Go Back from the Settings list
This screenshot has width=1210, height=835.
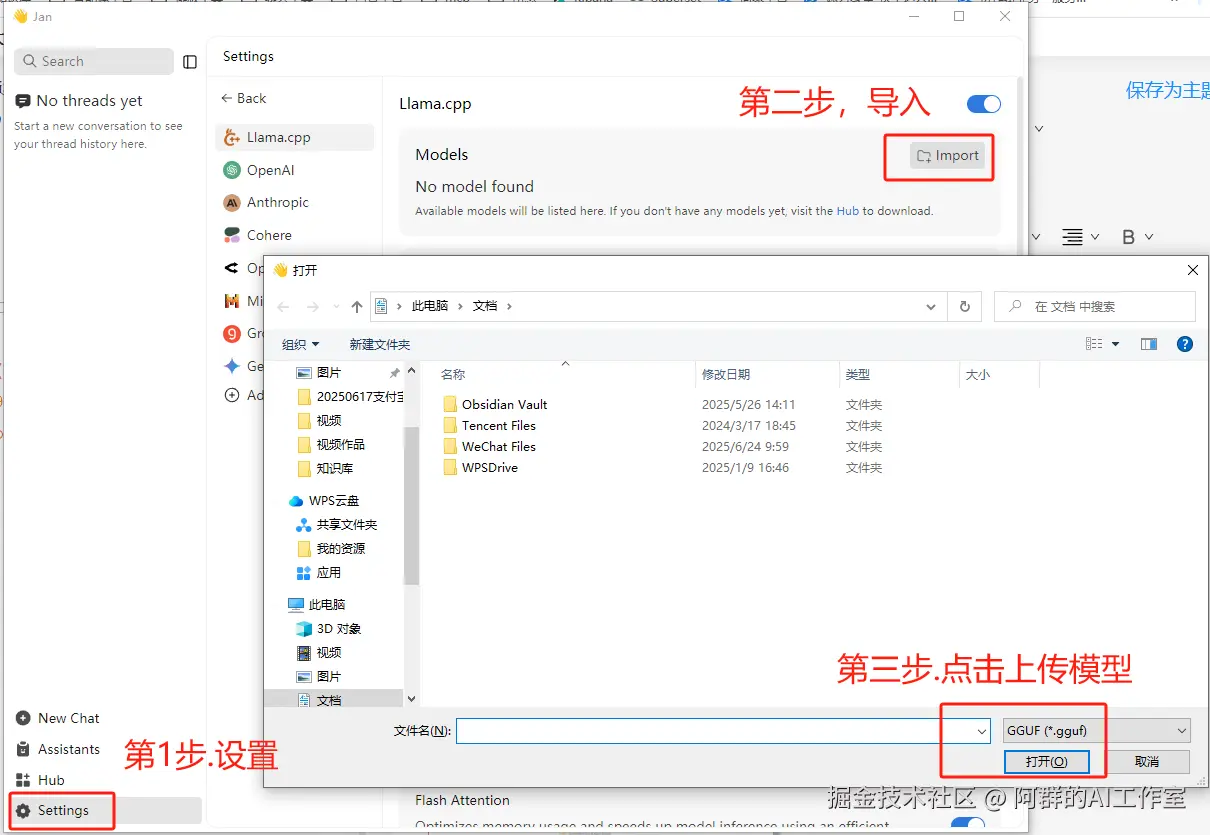[244, 98]
